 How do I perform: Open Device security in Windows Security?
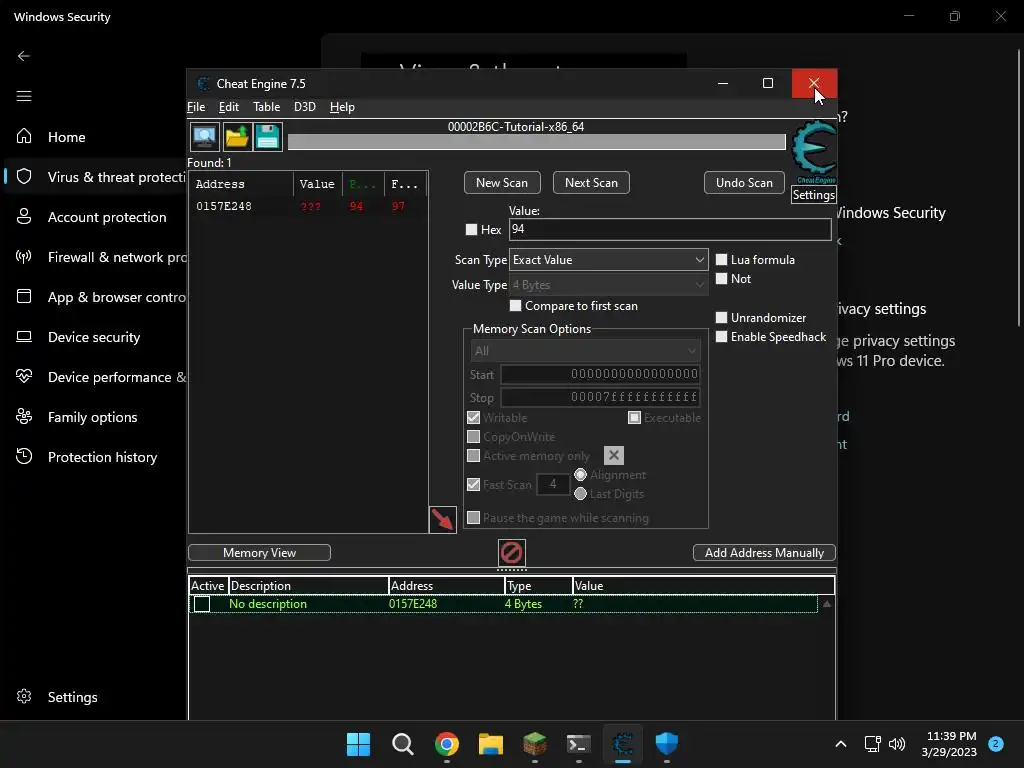tap(94, 337)
